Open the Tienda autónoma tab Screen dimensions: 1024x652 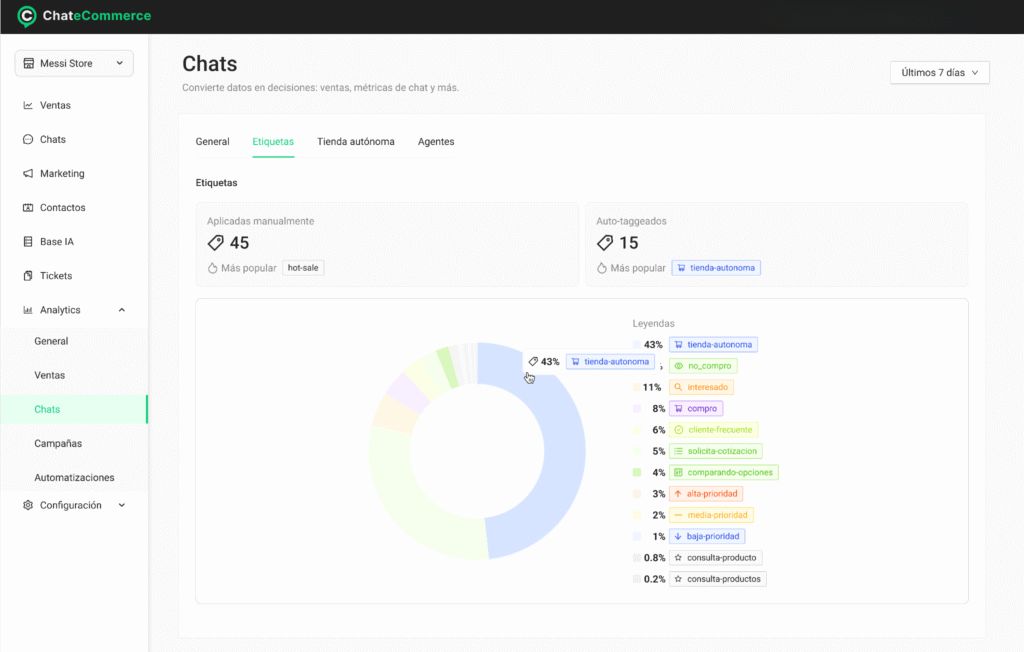tap(355, 141)
